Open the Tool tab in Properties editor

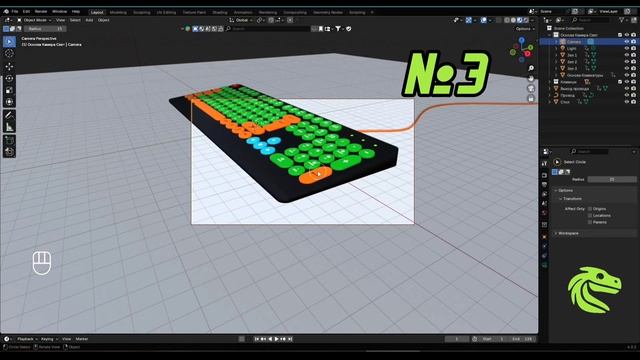coord(544,163)
